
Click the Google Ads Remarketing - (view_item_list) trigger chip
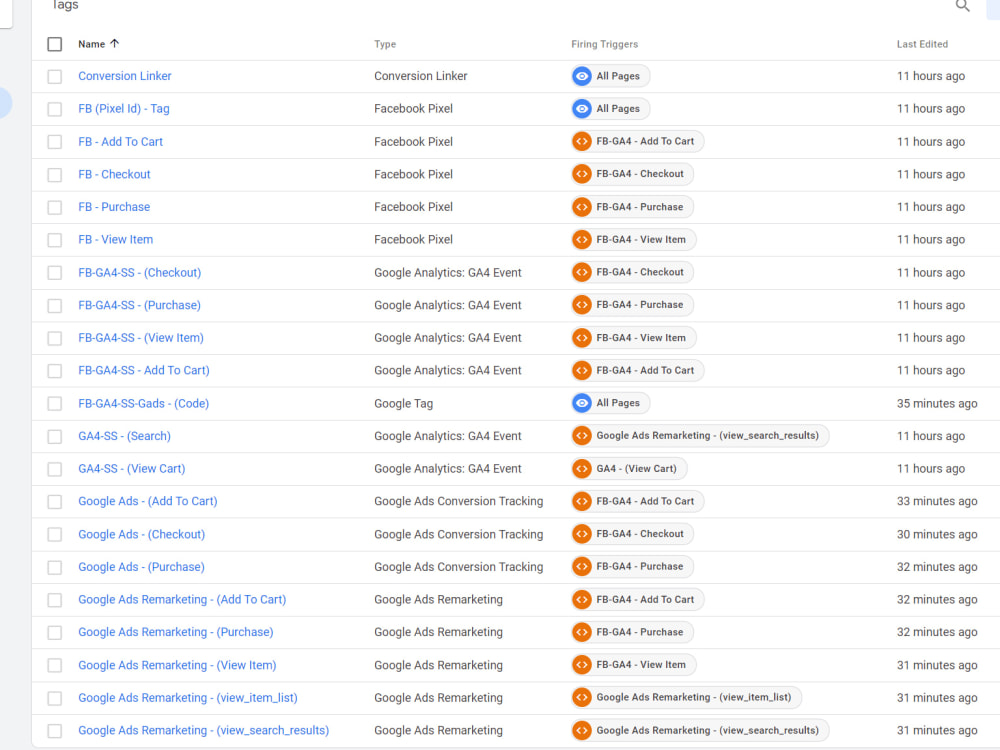coord(686,697)
